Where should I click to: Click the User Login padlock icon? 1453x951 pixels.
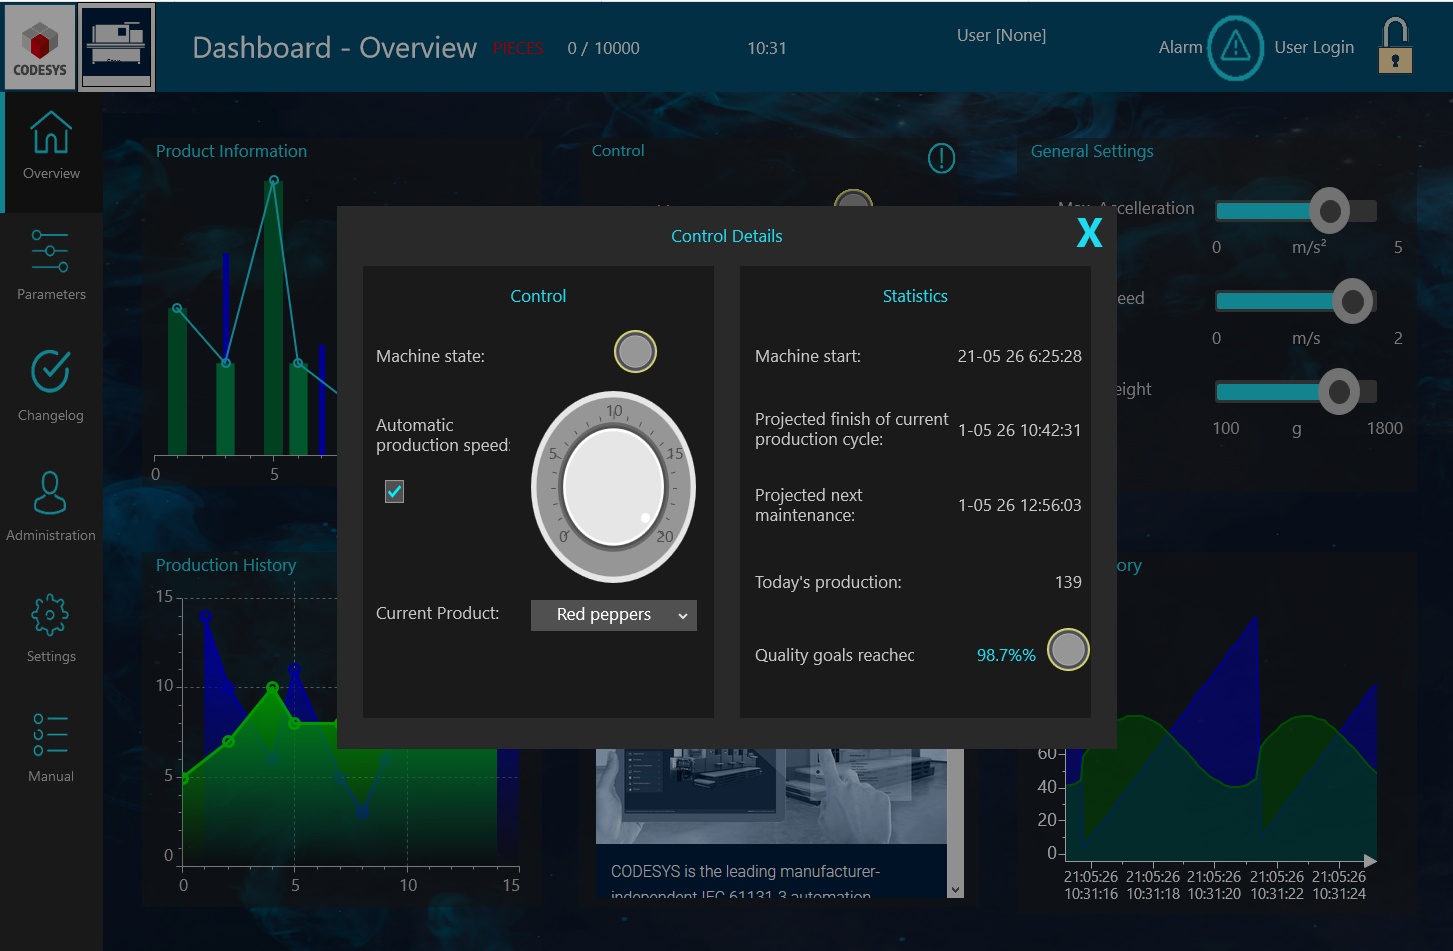click(1394, 46)
